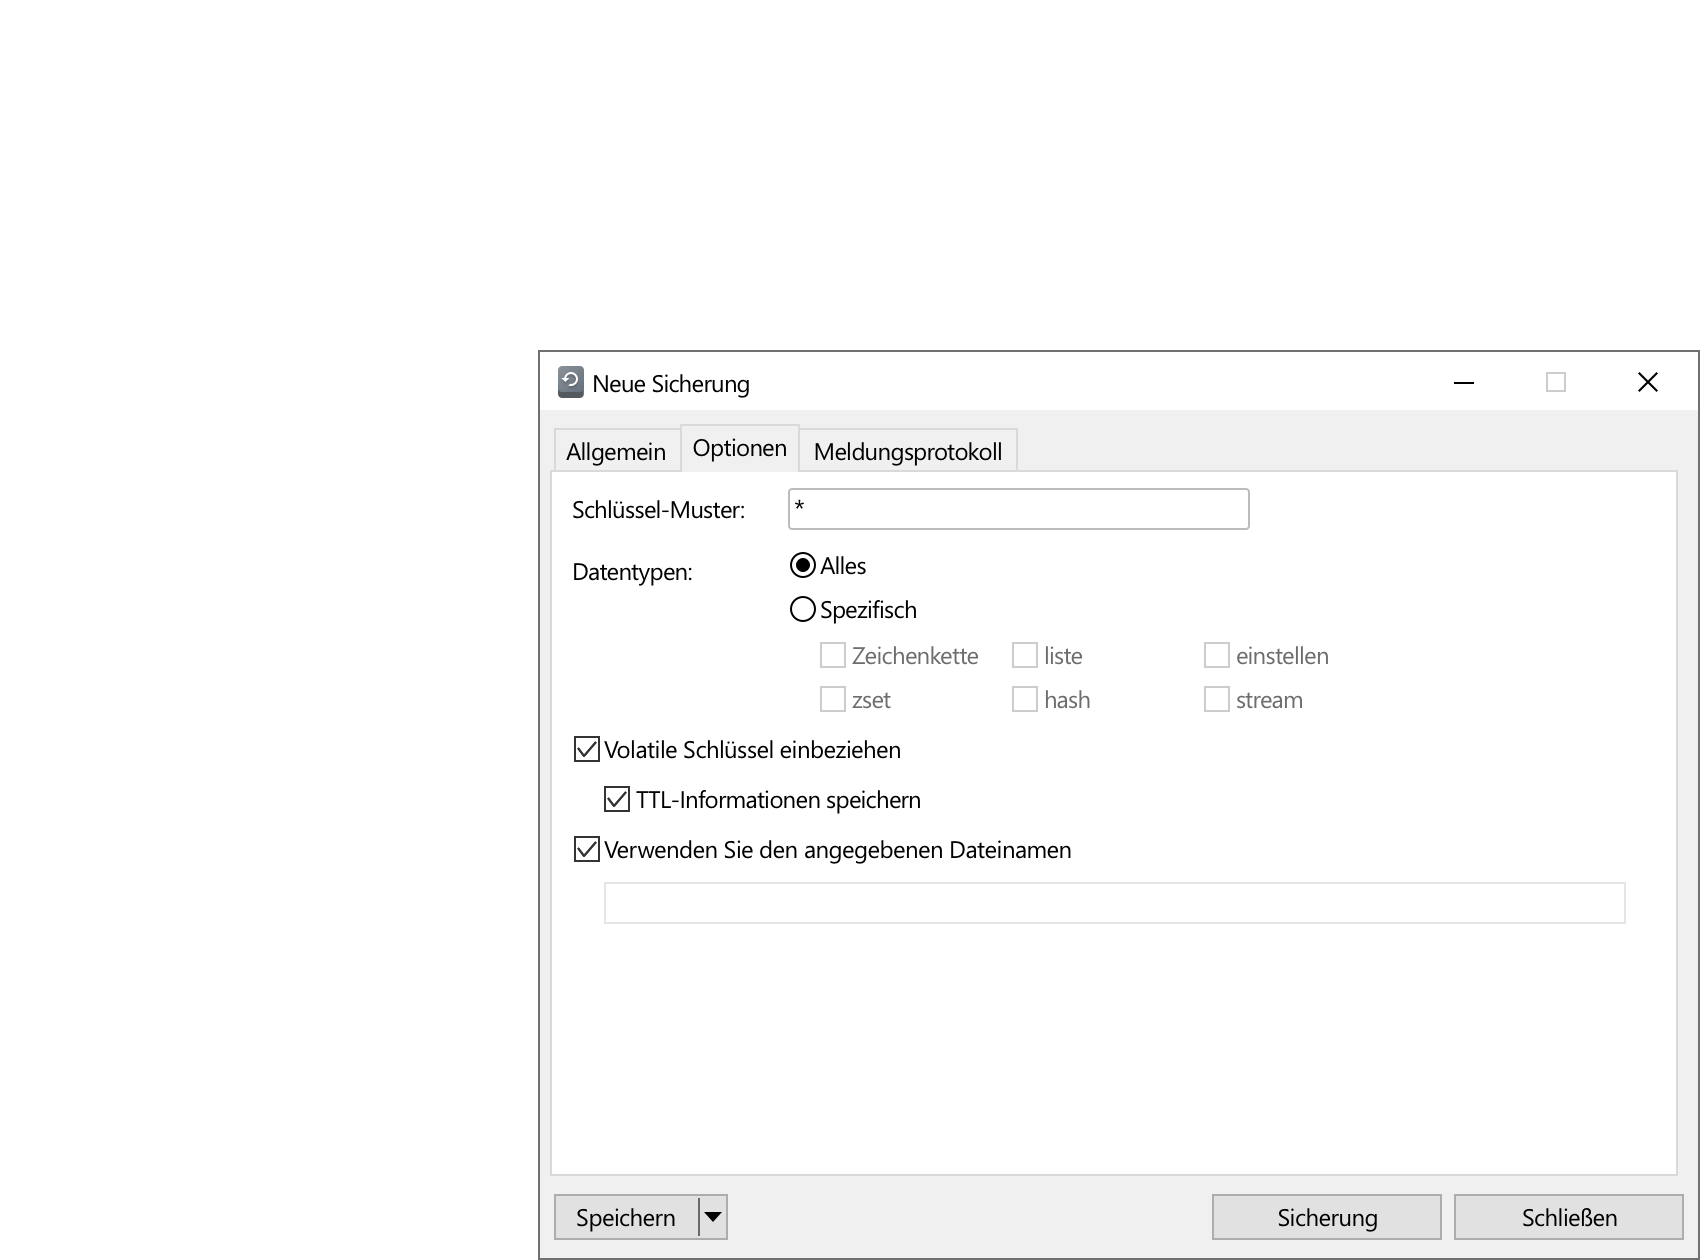Tick the liste checkbox
This screenshot has width=1700, height=1260.
click(x=1025, y=655)
